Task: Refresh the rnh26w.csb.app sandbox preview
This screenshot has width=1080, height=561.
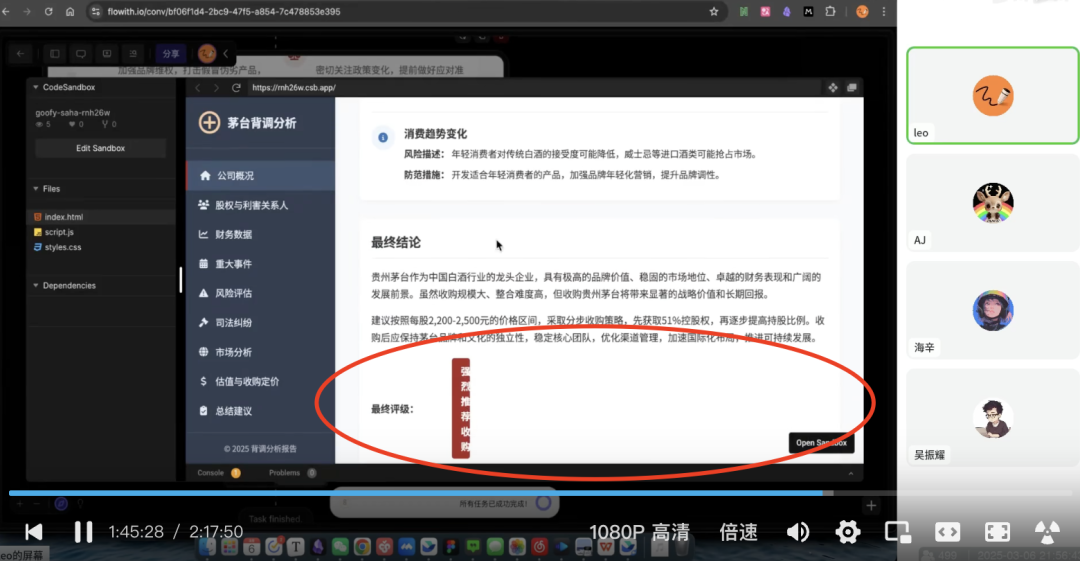Action: pyautogui.click(x=236, y=88)
